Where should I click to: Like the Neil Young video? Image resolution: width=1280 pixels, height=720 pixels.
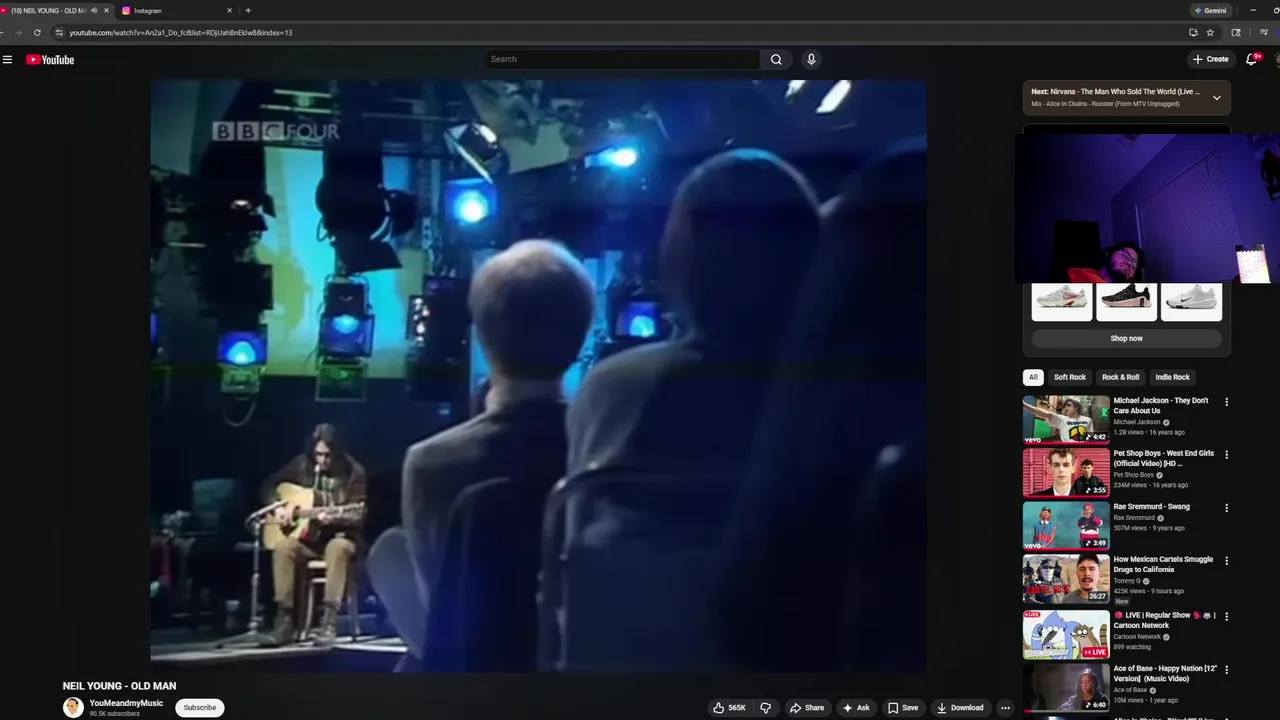tap(729, 707)
